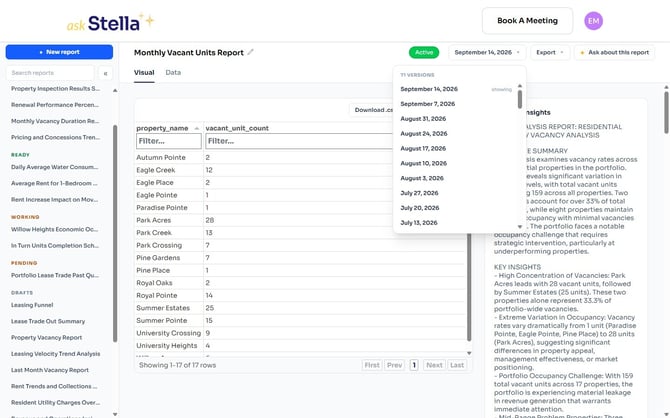Open Willow Heights Economic Oc... report
670x418 pixels.
(x=54, y=230)
